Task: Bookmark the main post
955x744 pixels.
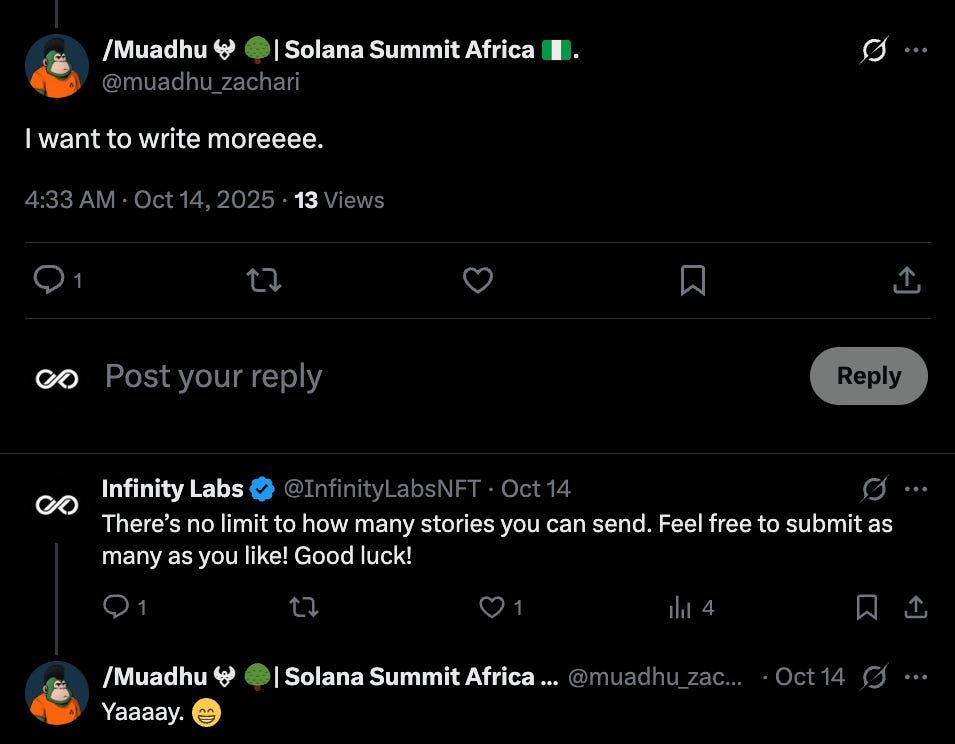Action: (692, 280)
